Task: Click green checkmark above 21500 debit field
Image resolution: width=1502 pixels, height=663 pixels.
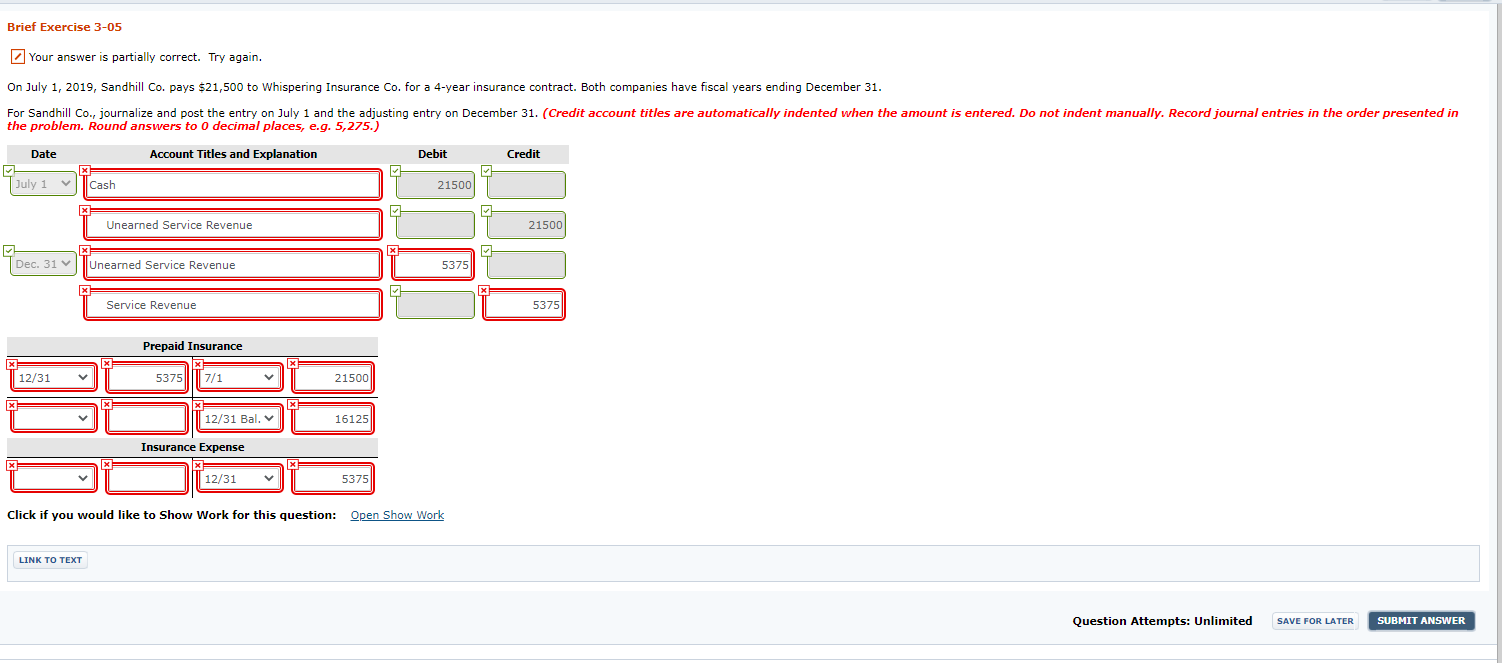Action: click(394, 170)
